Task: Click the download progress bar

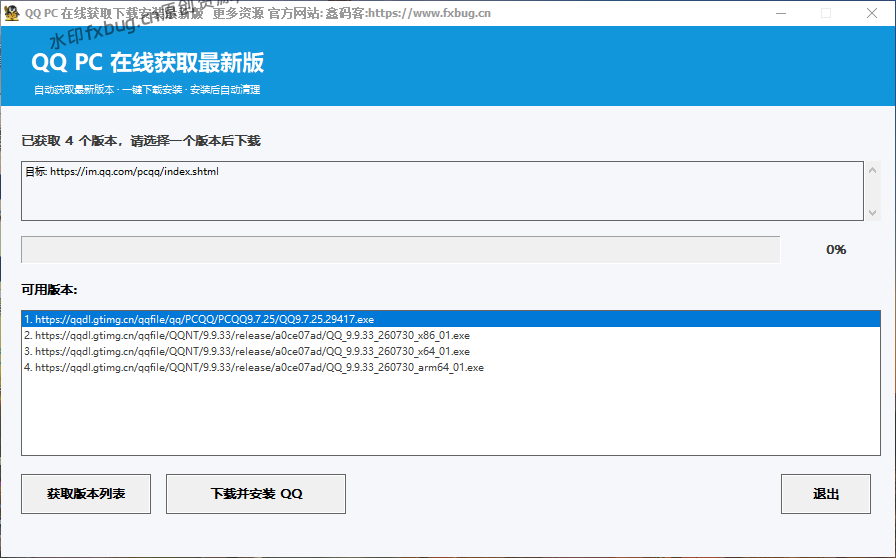Action: coord(401,249)
